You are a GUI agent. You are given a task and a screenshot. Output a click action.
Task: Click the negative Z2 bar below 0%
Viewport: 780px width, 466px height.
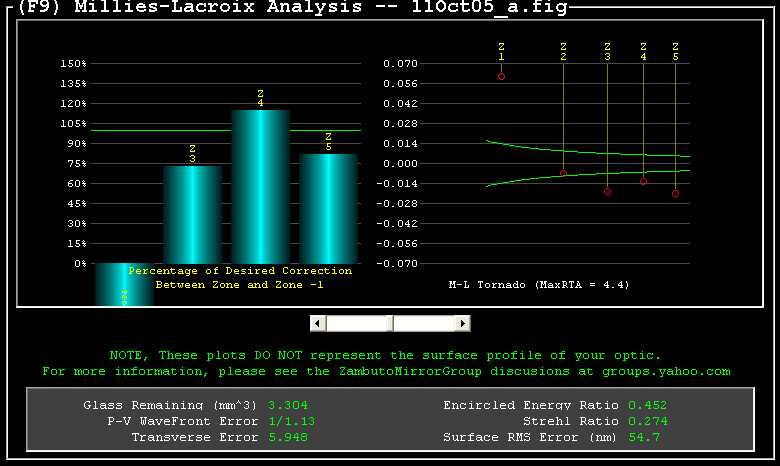(124, 285)
